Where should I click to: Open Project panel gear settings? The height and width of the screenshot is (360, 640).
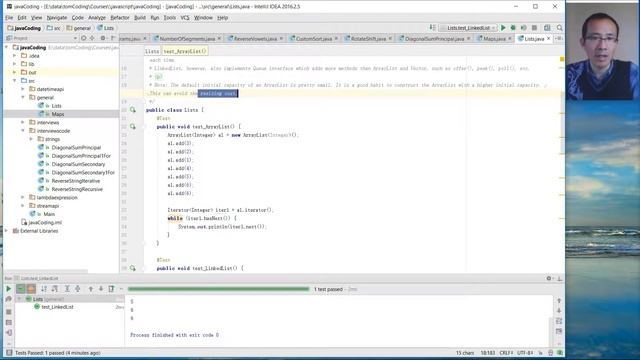(x=103, y=38)
